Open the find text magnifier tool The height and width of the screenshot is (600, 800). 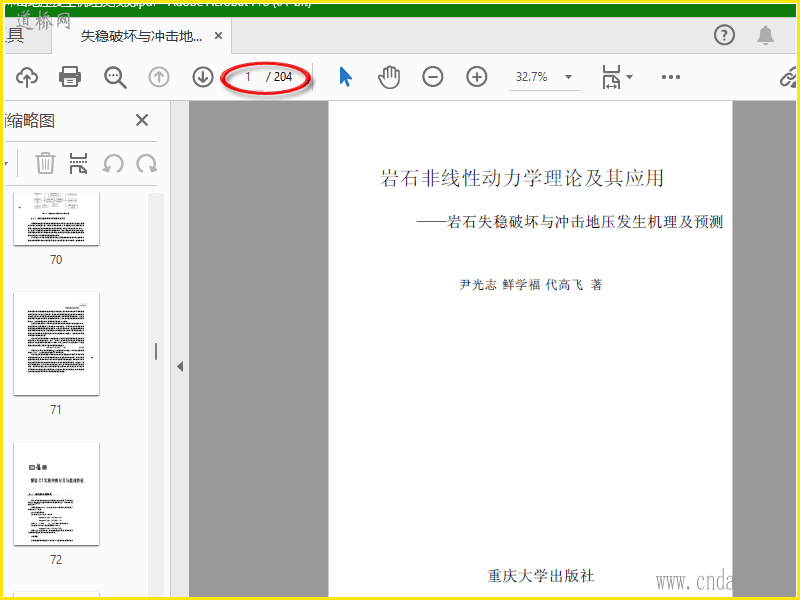point(115,78)
